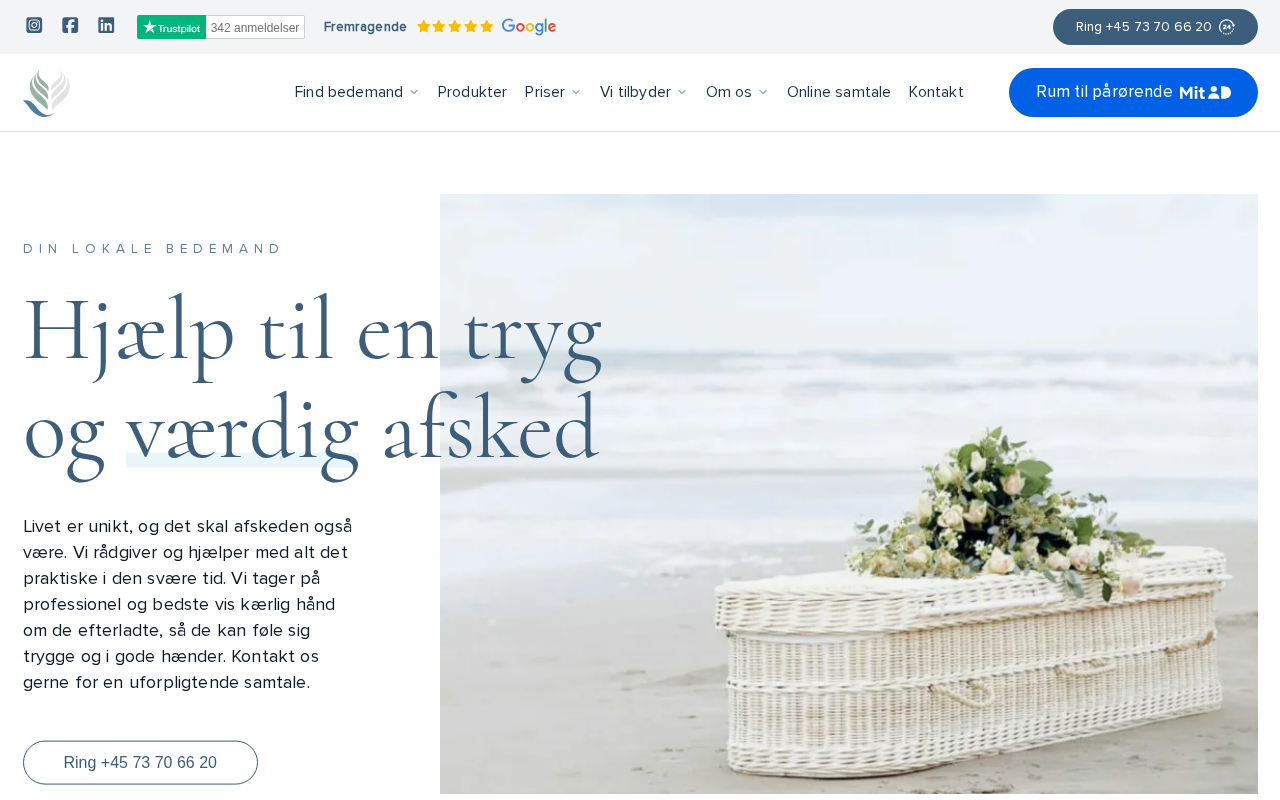Click the wicker coffin beach image

point(849,495)
